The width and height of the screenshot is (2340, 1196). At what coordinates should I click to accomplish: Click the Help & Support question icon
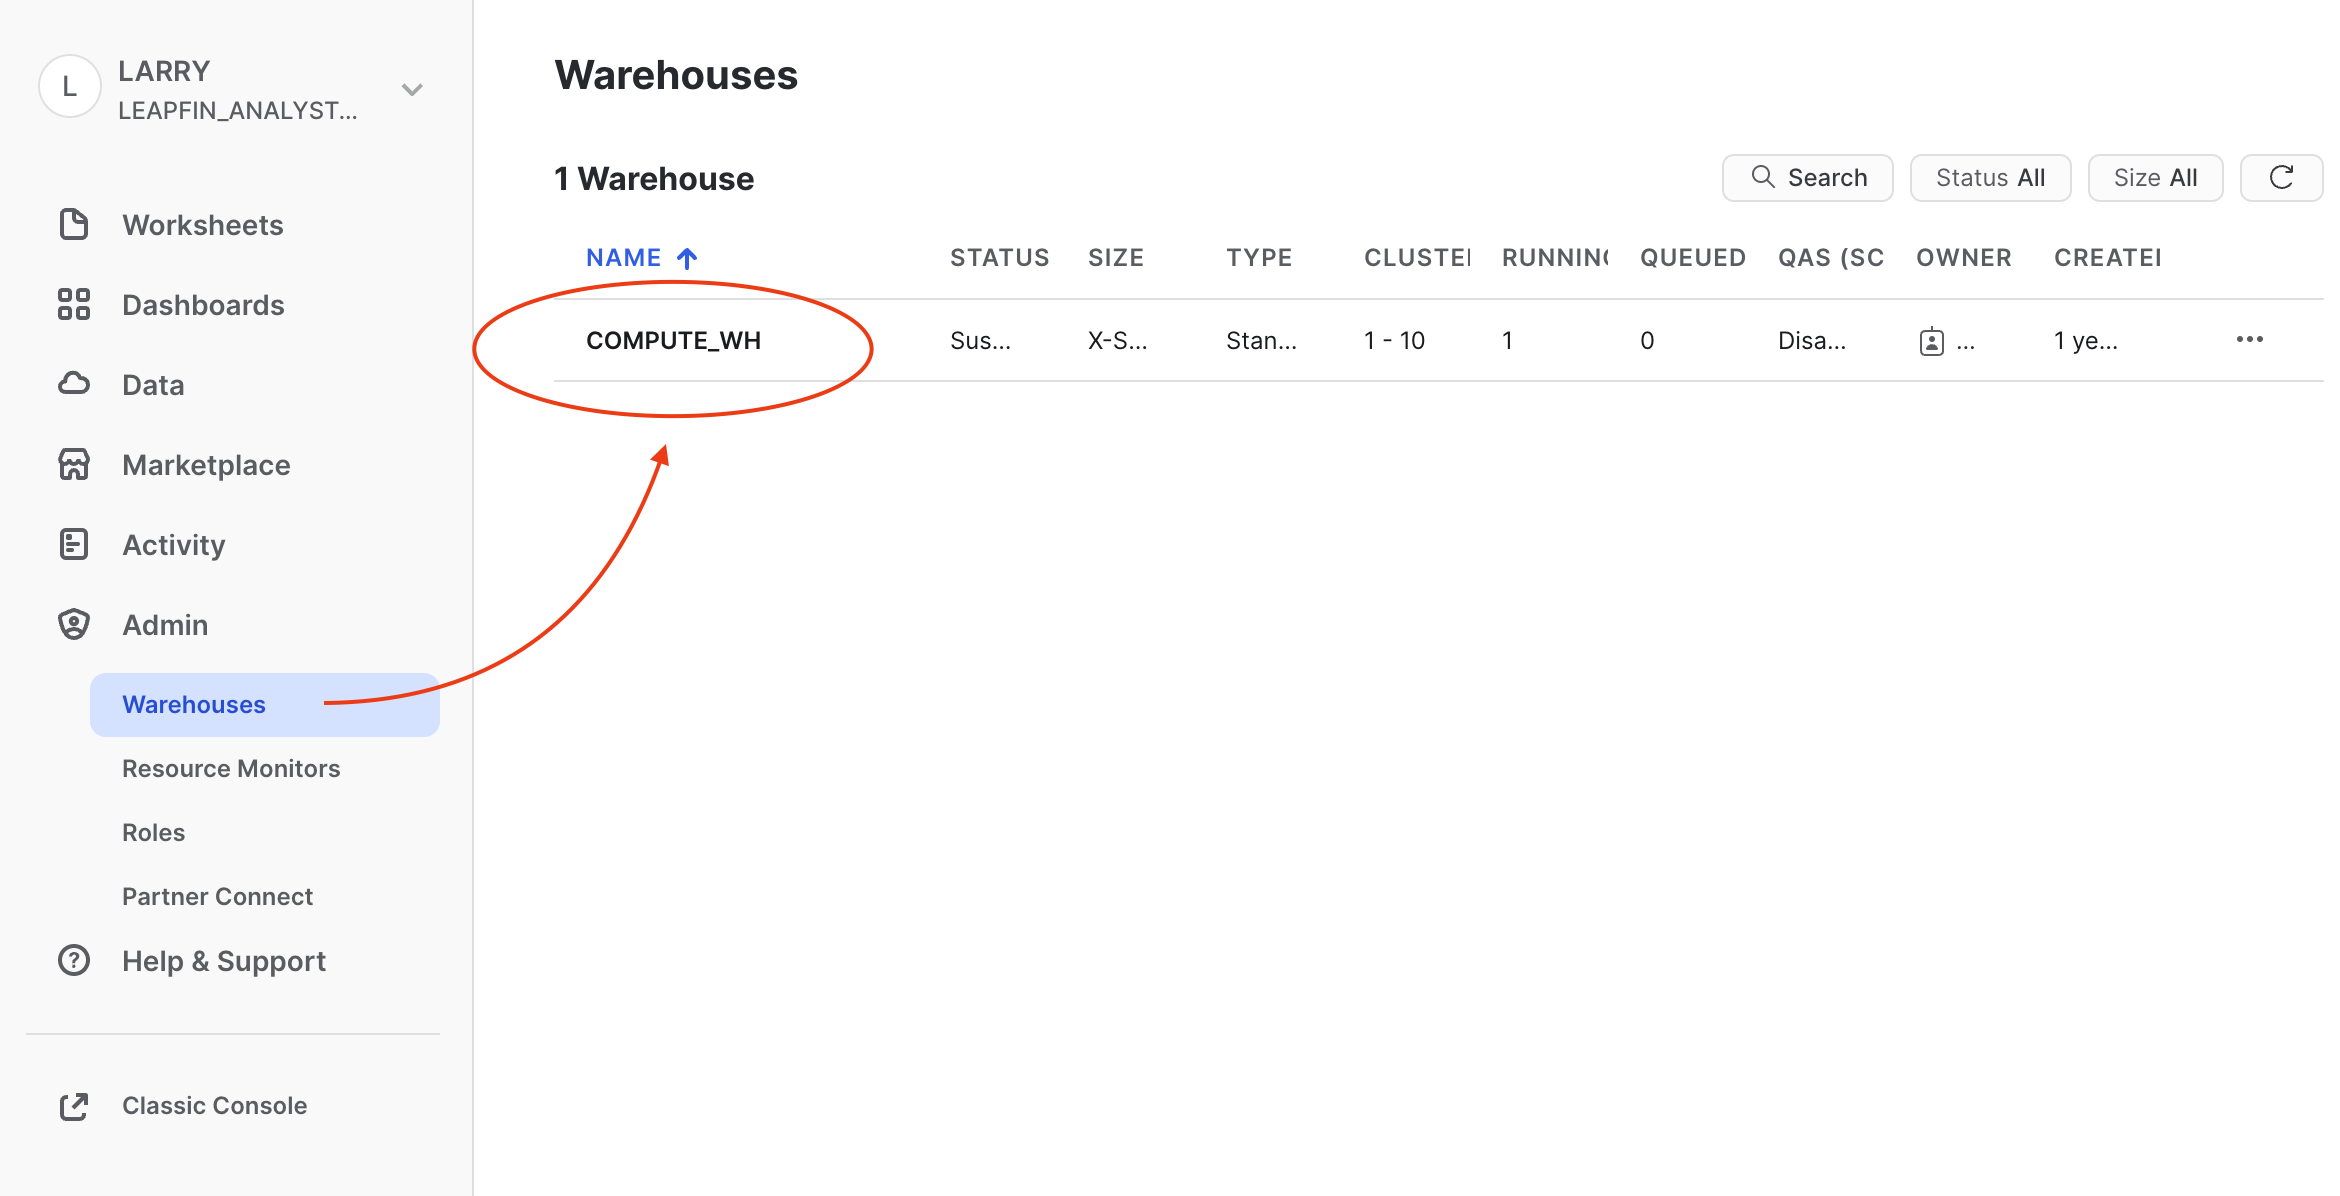(x=74, y=961)
